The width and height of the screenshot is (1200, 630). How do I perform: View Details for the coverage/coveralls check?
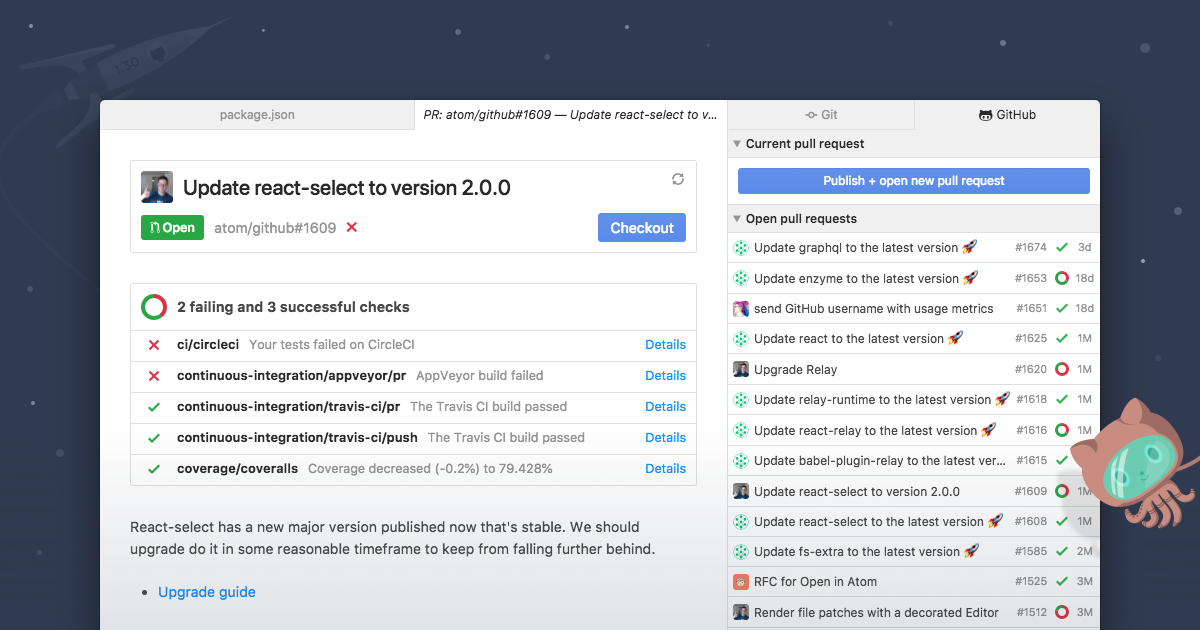click(665, 468)
